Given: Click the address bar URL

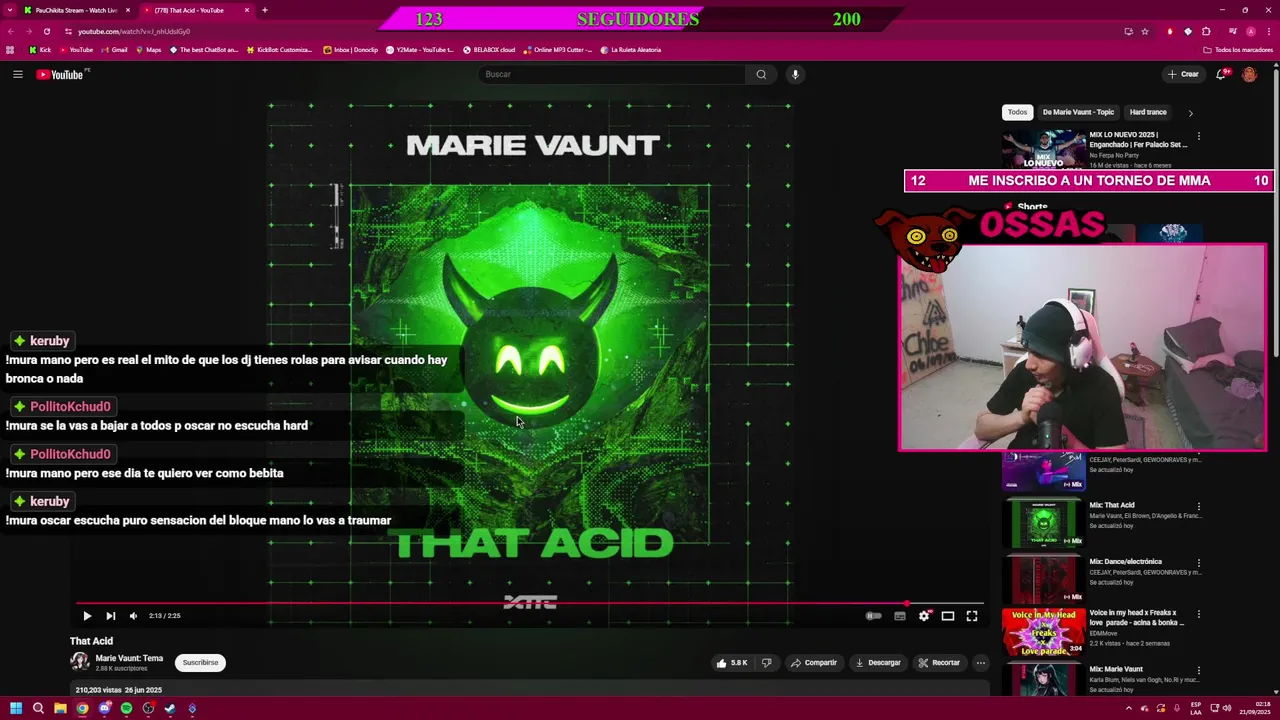Looking at the screenshot, I should click(134, 31).
